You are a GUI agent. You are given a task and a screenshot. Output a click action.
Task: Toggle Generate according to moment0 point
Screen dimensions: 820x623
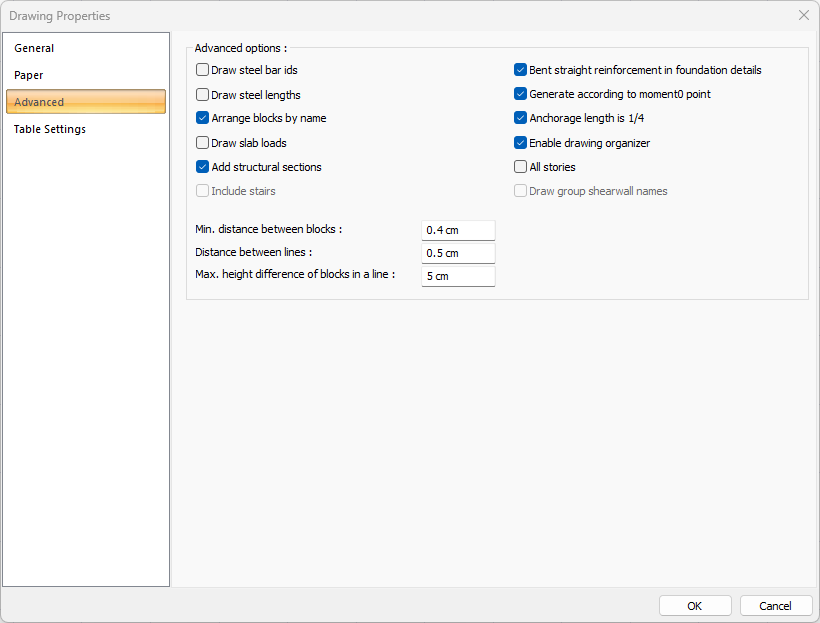(x=520, y=94)
